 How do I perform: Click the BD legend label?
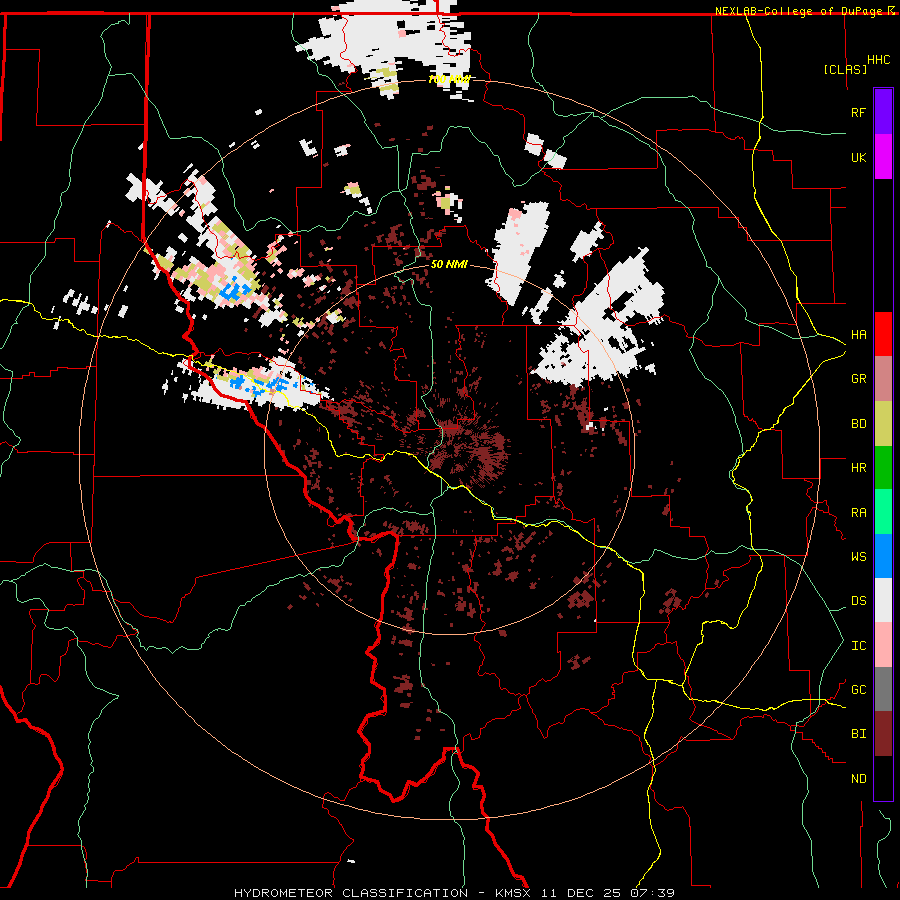(x=858, y=424)
